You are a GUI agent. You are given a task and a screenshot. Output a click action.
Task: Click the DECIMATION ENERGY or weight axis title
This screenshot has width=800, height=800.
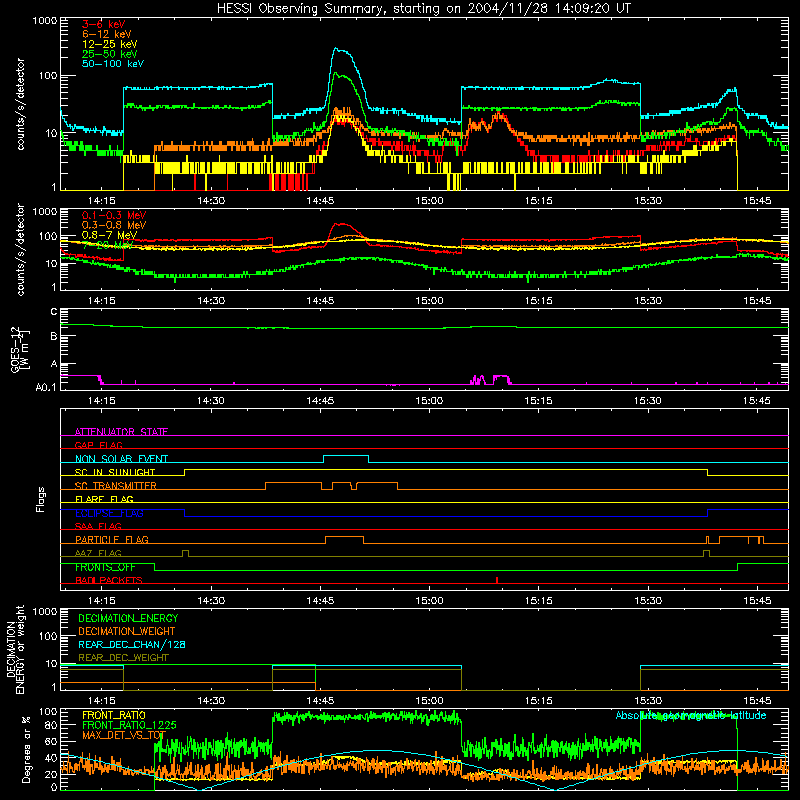15,649
